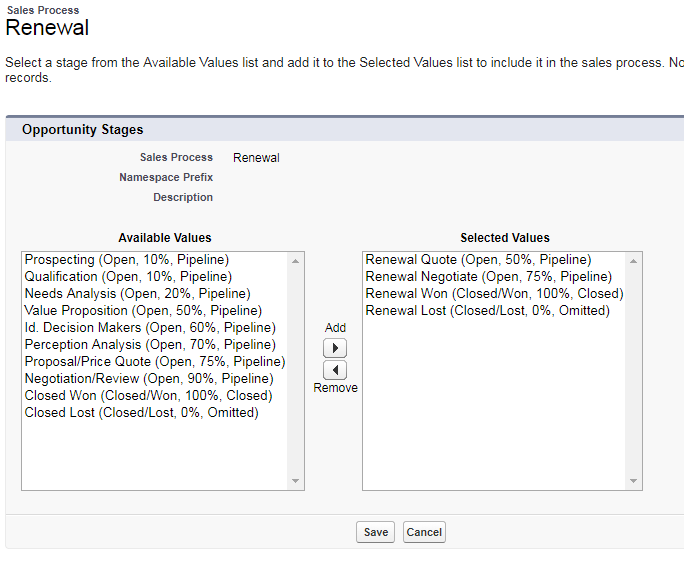This screenshot has height=561, width=684.
Task: Choose Needs Analysis from available list
Action: (x=137, y=294)
